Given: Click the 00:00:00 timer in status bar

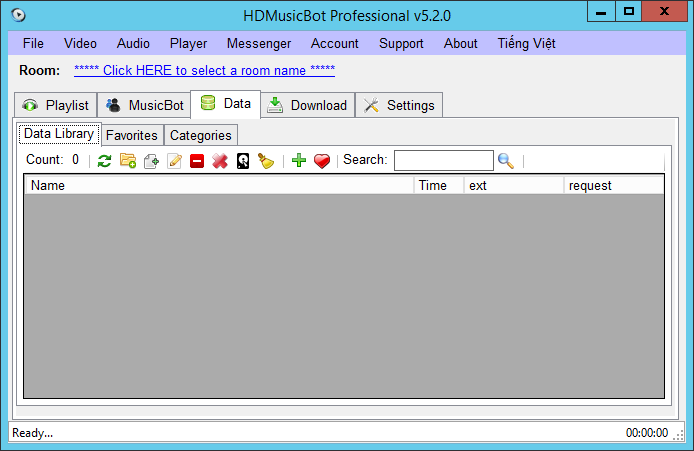Looking at the screenshot, I should pos(647,433).
